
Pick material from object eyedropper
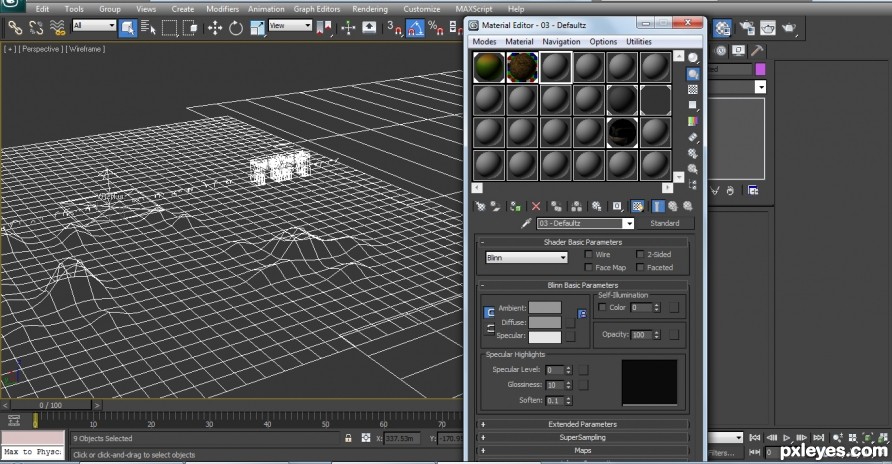(x=526, y=223)
